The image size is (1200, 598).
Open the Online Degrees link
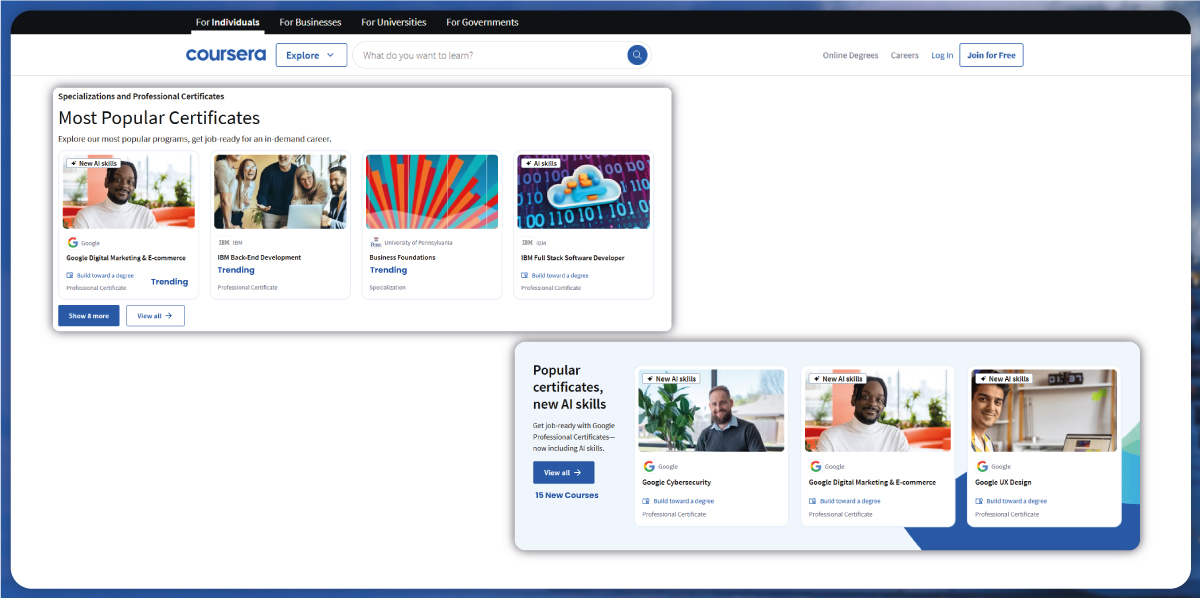[850, 55]
